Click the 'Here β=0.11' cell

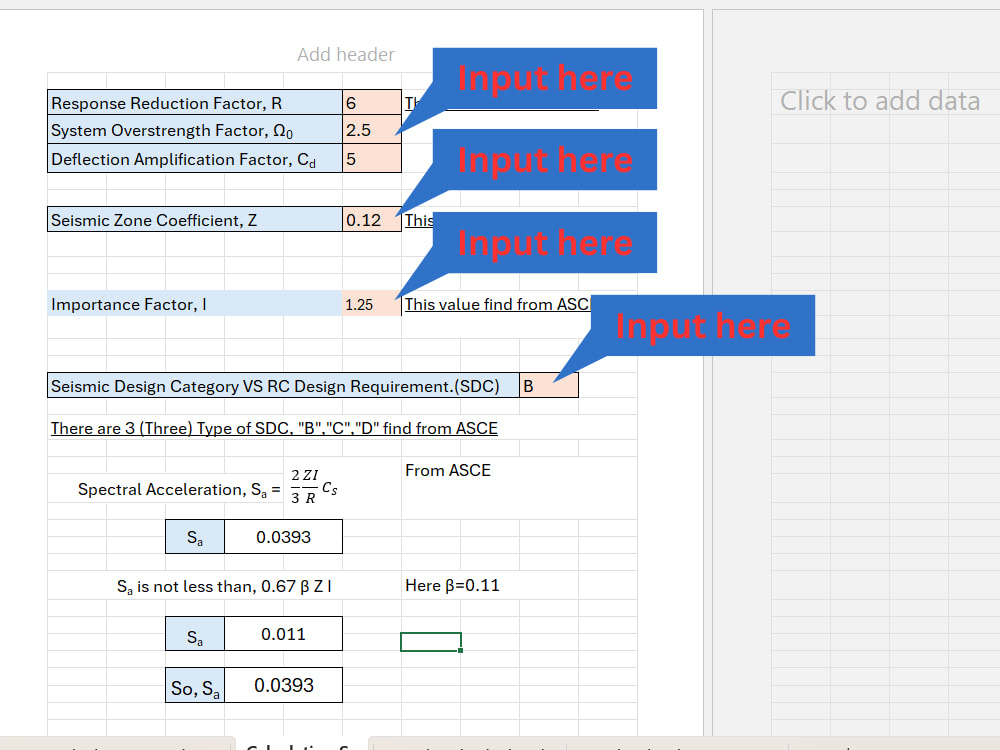click(452, 585)
